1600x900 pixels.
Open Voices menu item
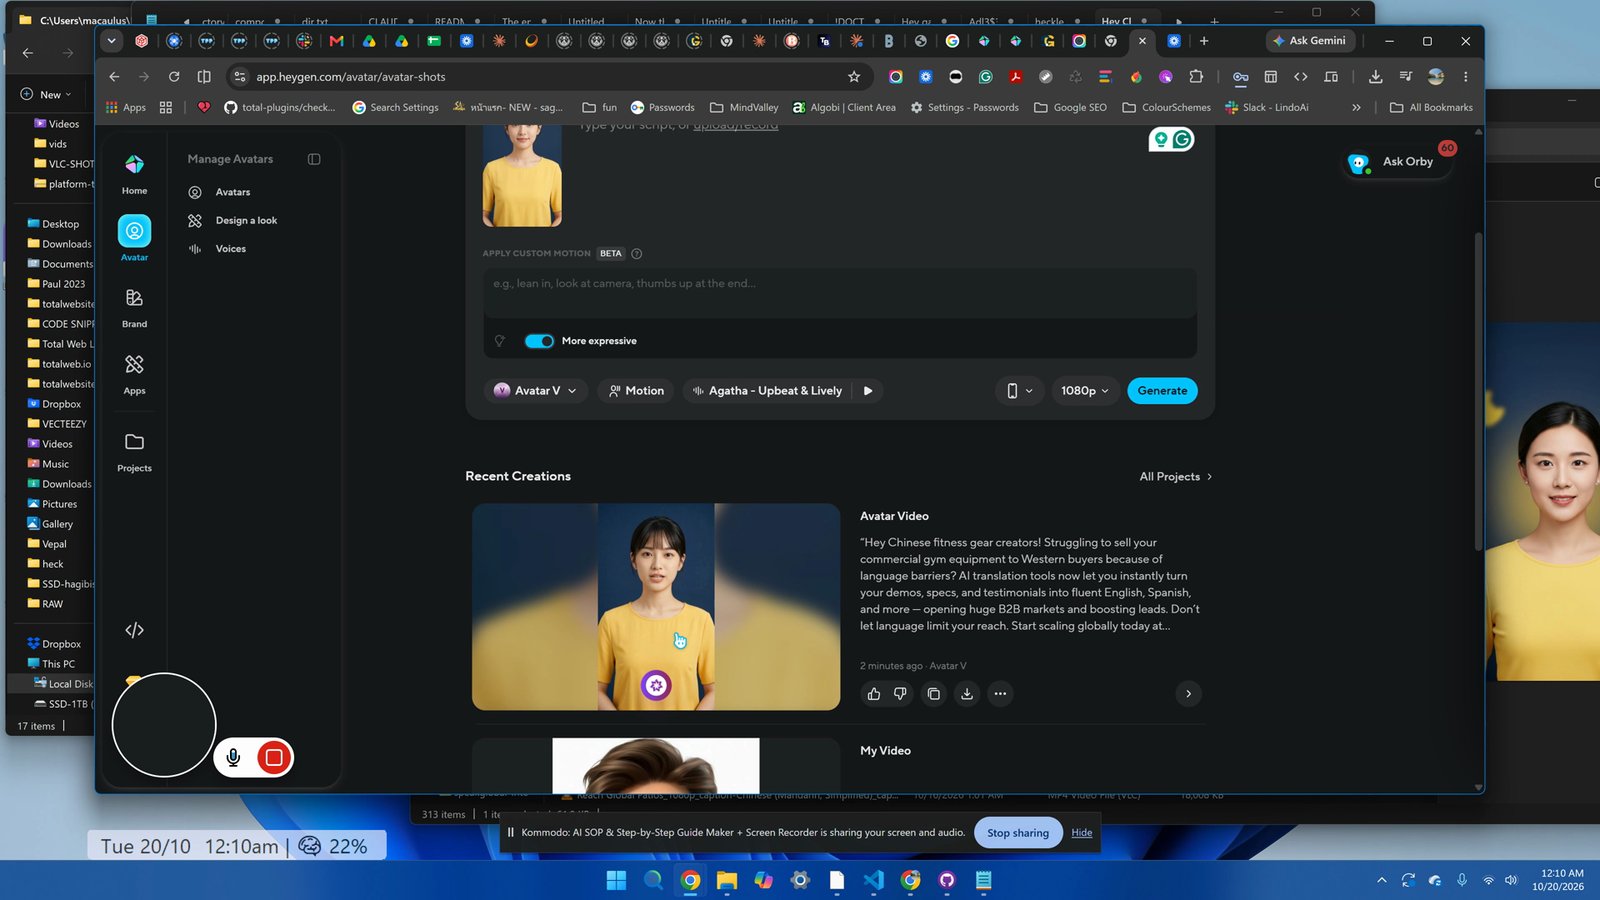point(231,249)
